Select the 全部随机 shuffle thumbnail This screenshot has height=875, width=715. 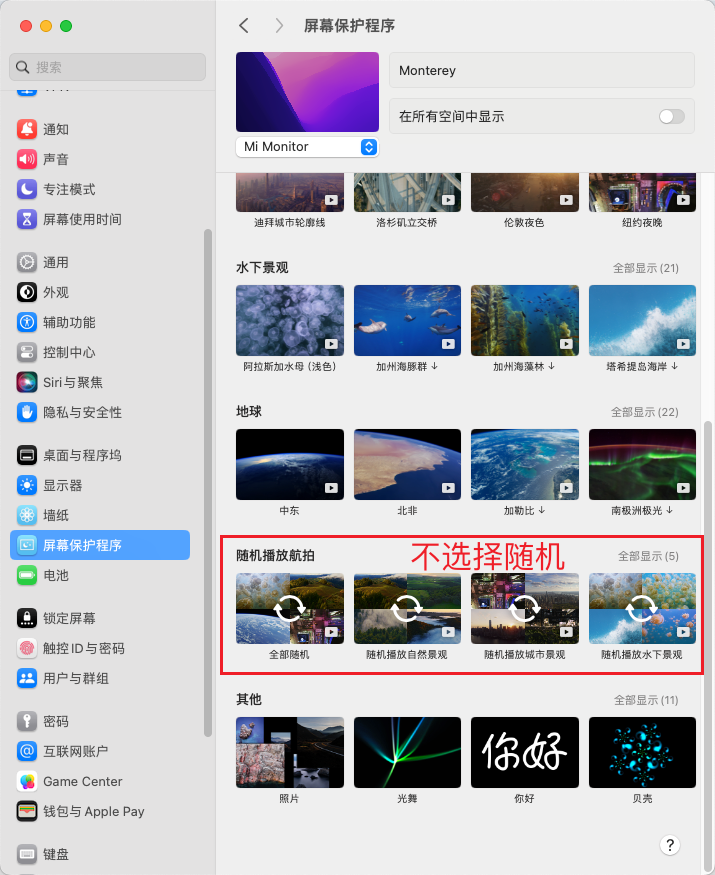coord(290,608)
